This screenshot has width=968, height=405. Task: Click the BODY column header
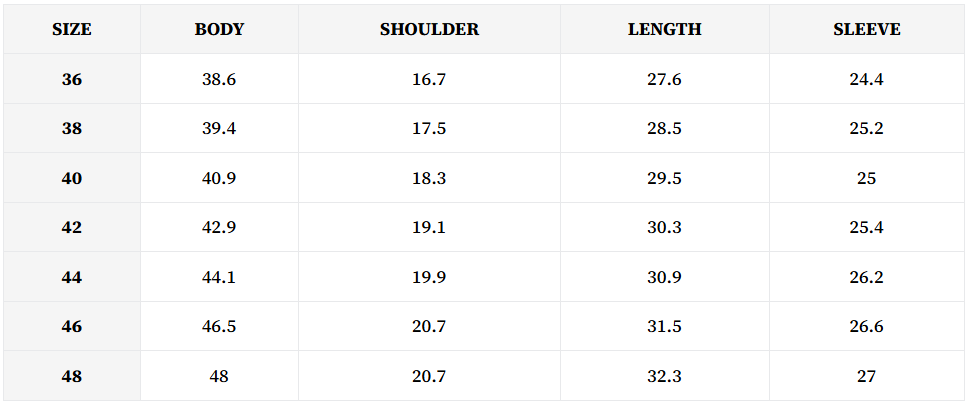pyautogui.click(x=219, y=30)
